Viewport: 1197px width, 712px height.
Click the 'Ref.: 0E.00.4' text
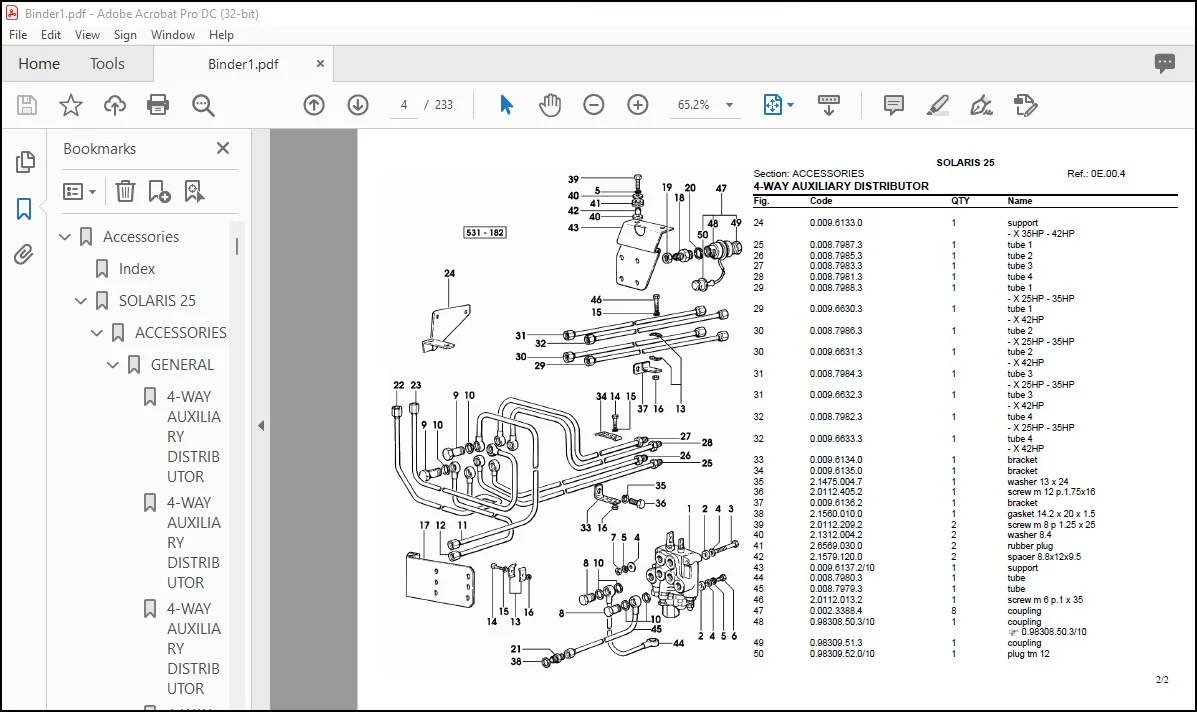[x=1096, y=174]
